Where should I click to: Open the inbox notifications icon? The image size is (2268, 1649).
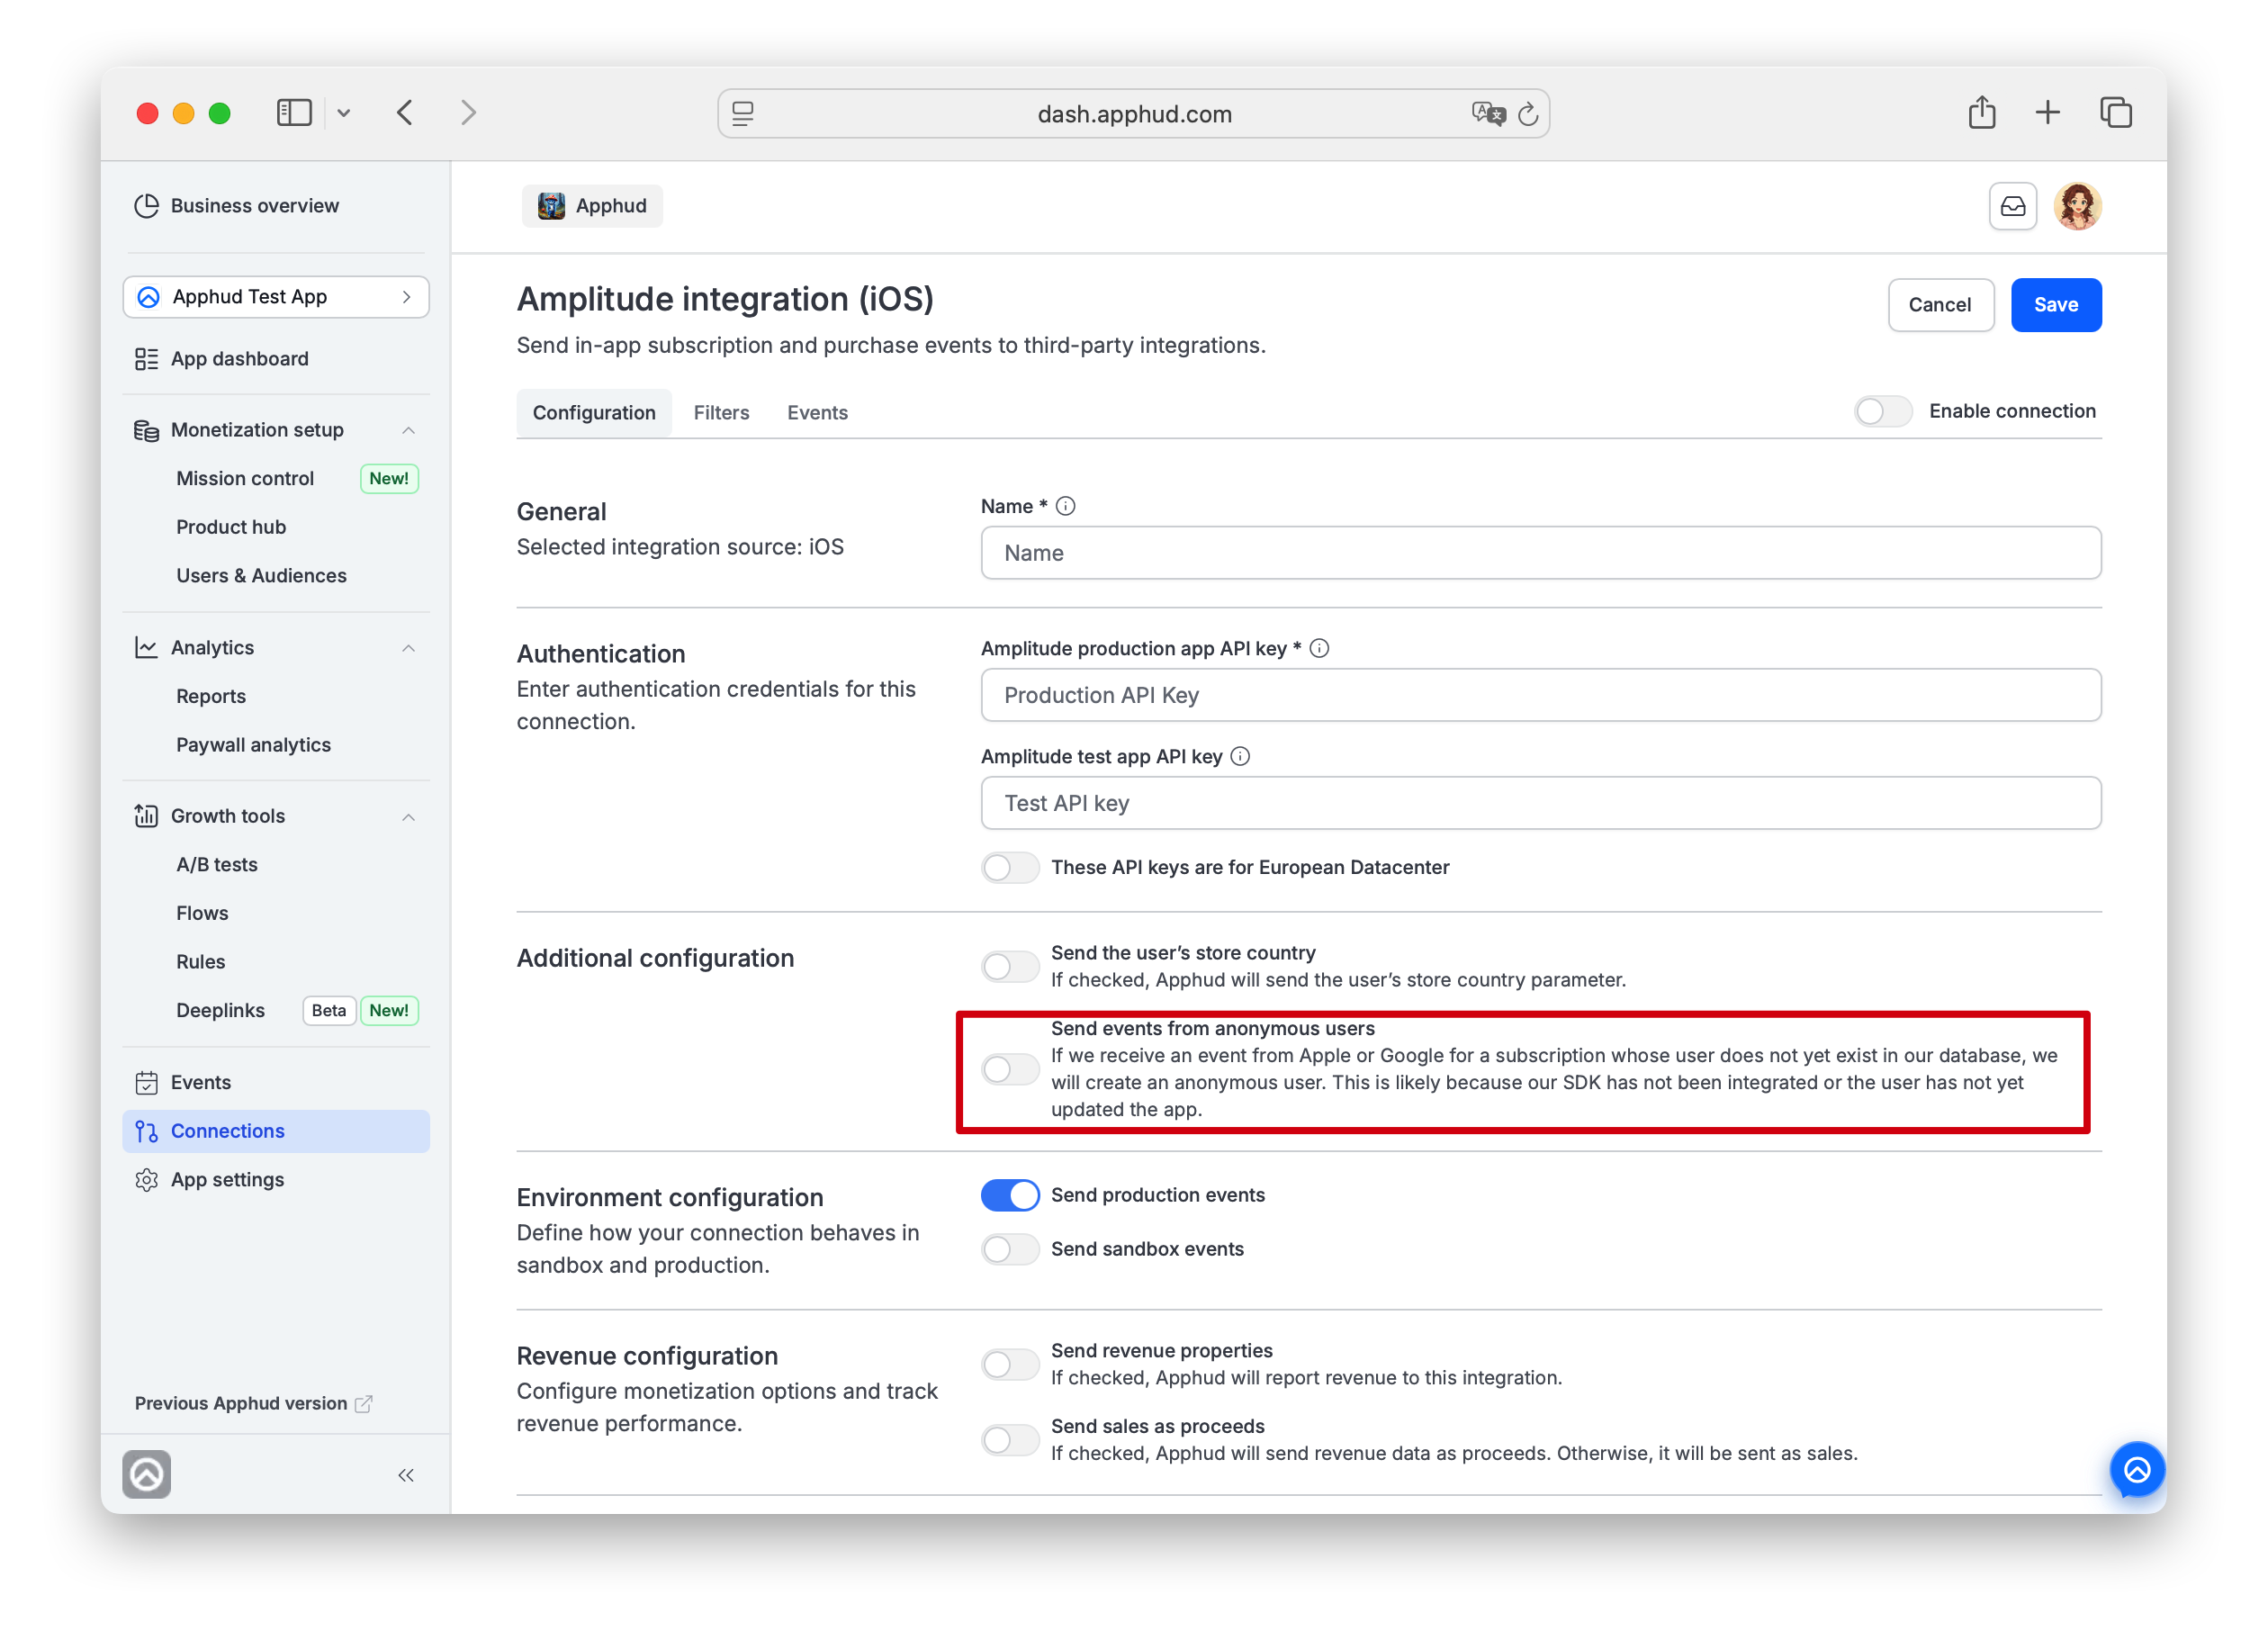[x=2012, y=206]
